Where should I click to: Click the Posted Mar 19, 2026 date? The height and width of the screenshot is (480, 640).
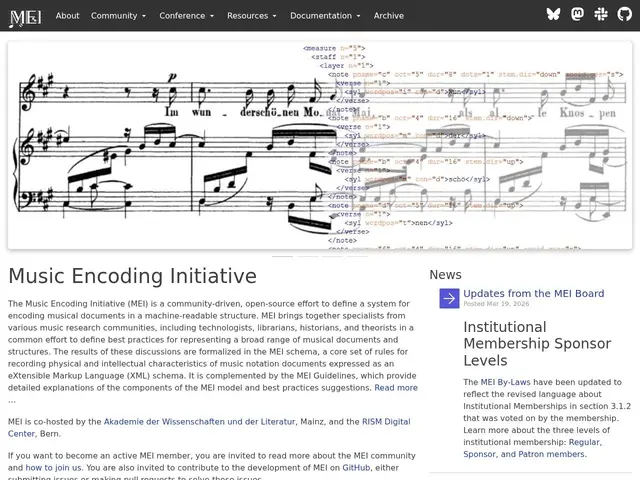496,304
